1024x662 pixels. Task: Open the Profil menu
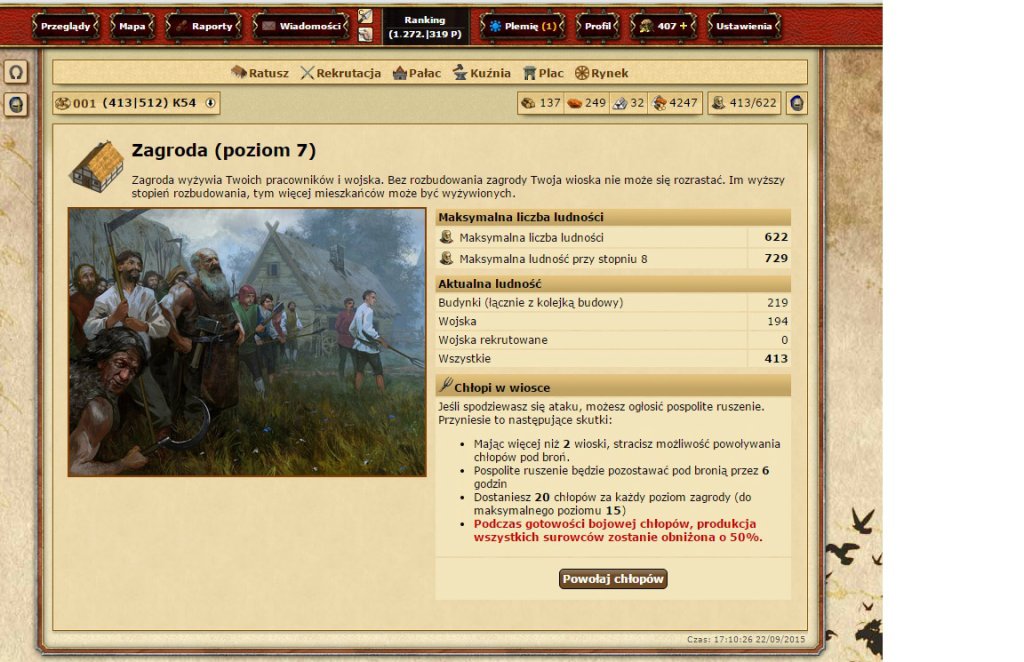point(597,26)
